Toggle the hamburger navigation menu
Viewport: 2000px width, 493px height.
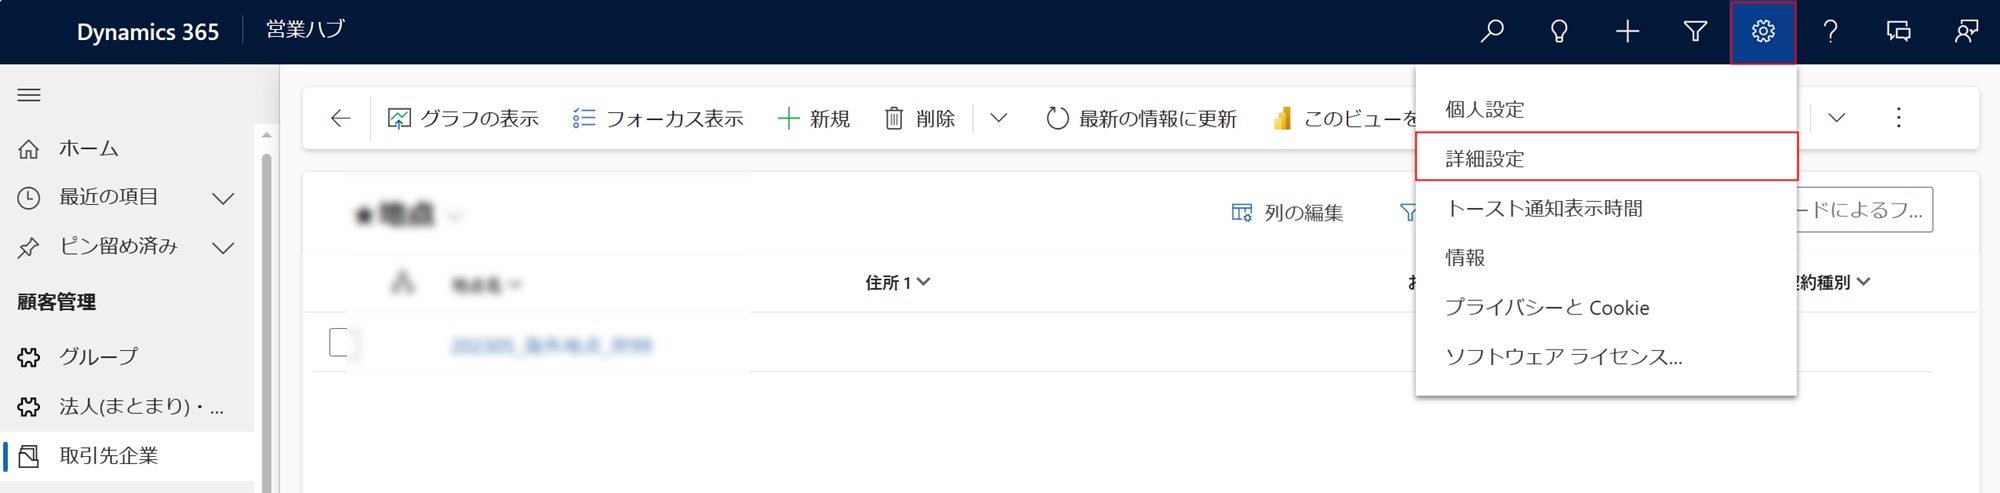(29, 95)
